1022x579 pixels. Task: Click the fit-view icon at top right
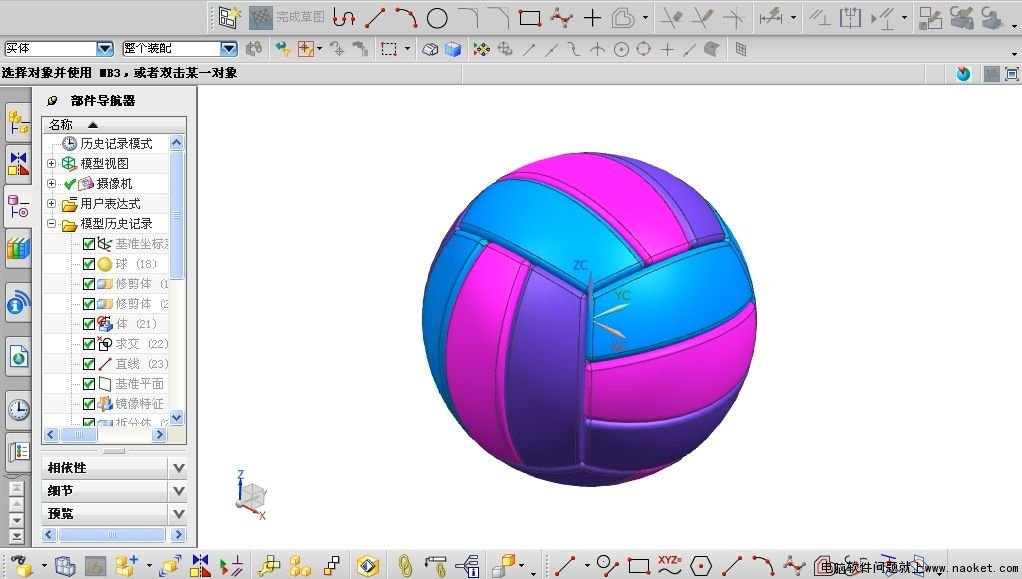coord(1012,74)
